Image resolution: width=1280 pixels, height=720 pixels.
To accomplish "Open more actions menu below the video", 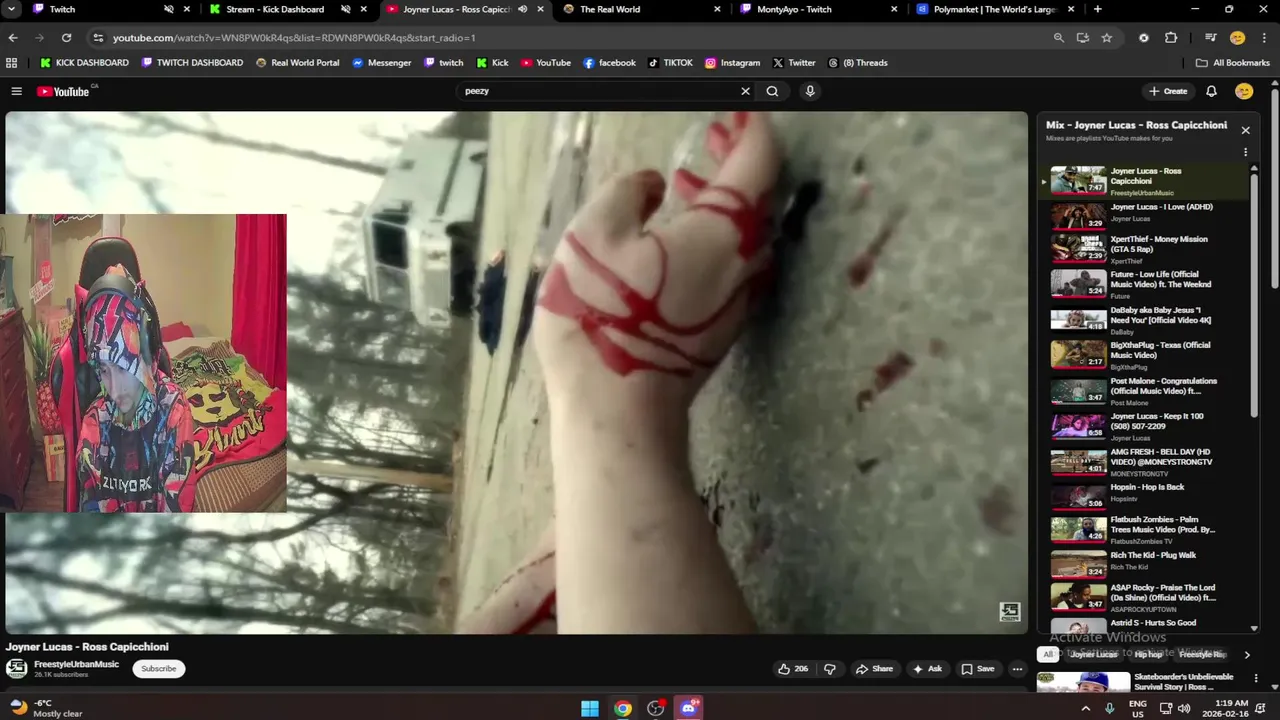I will tap(1017, 669).
